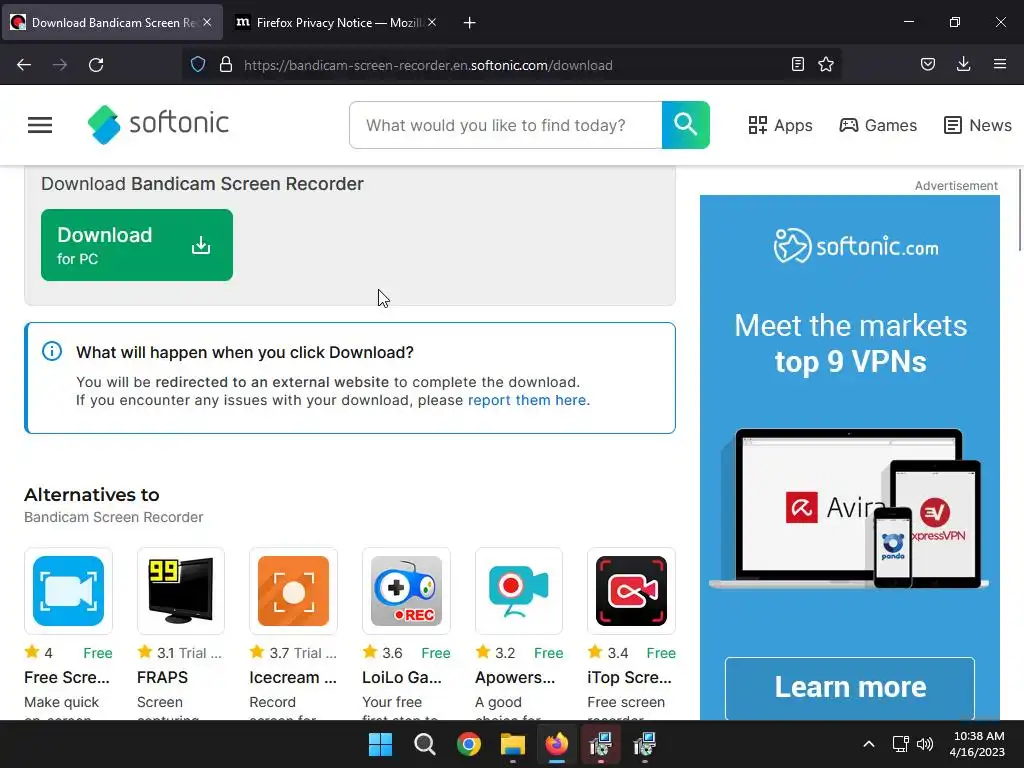Switch to Firefox Privacy Notice tab
Screen dimensions: 1024x768
tap(336, 23)
